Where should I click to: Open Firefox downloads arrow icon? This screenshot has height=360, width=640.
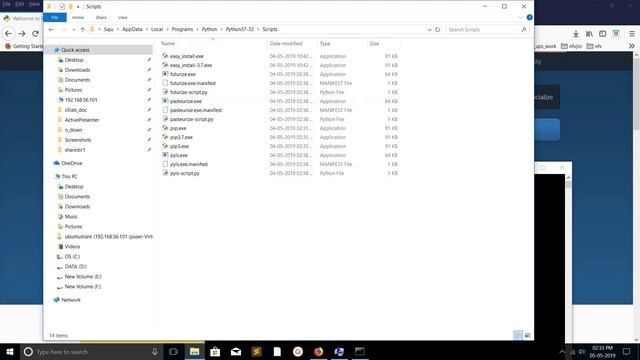pyautogui.click(x=576, y=34)
